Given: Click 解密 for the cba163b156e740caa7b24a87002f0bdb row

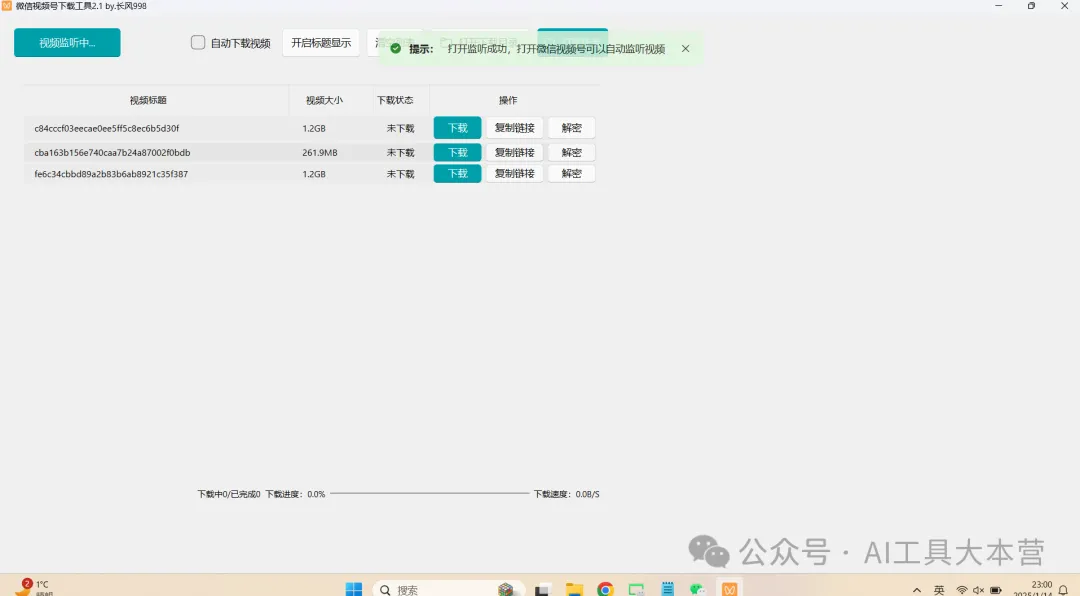Looking at the screenshot, I should (571, 152).
